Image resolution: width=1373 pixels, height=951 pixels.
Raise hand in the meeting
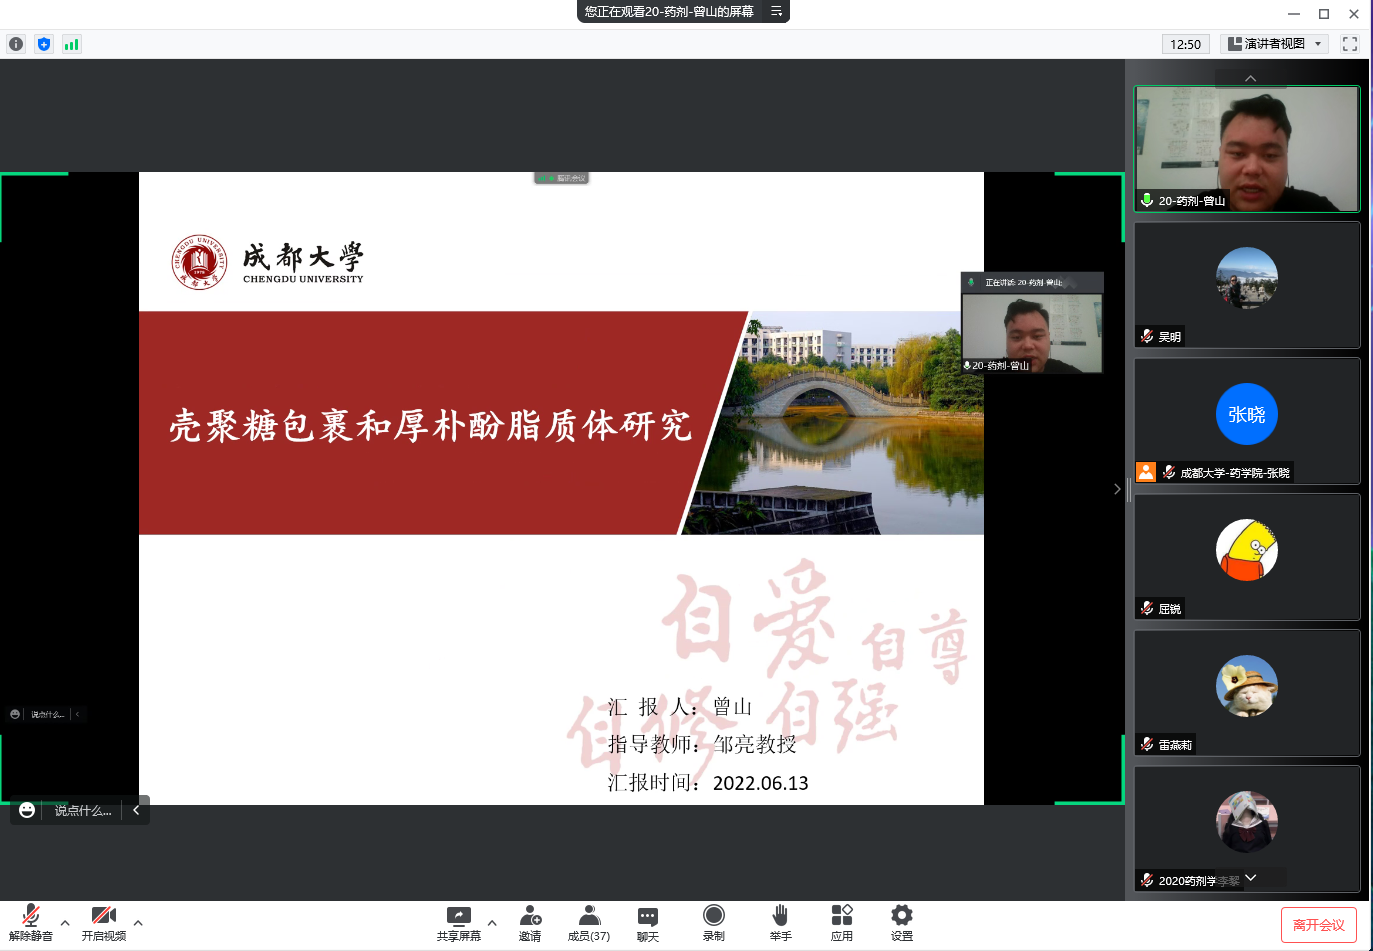pos(780,923)
